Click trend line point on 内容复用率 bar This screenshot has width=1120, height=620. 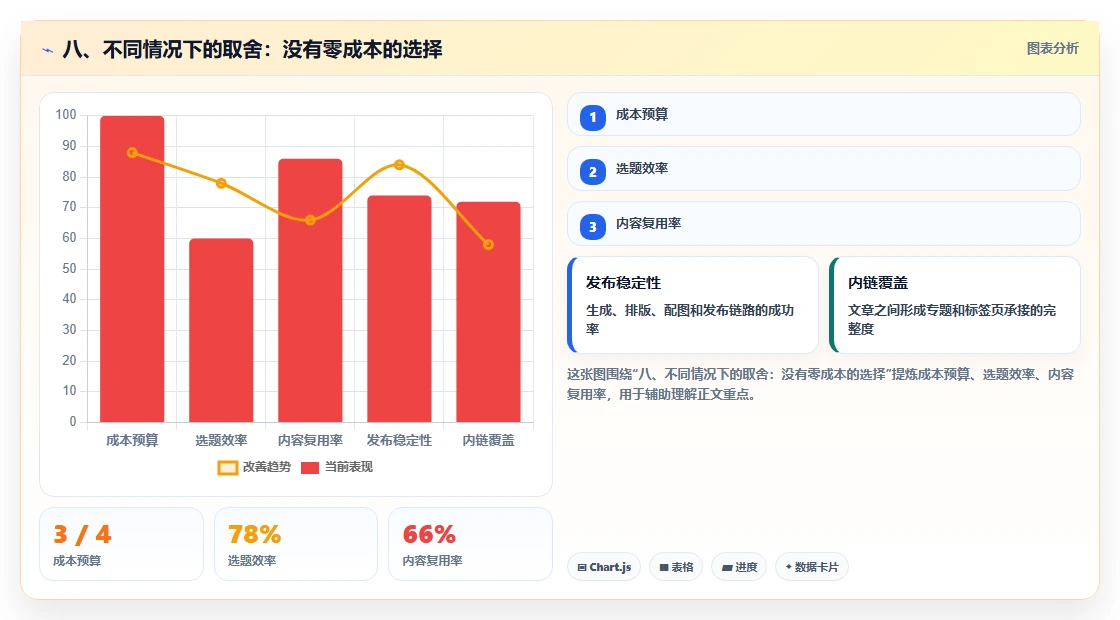pos(310,220)
